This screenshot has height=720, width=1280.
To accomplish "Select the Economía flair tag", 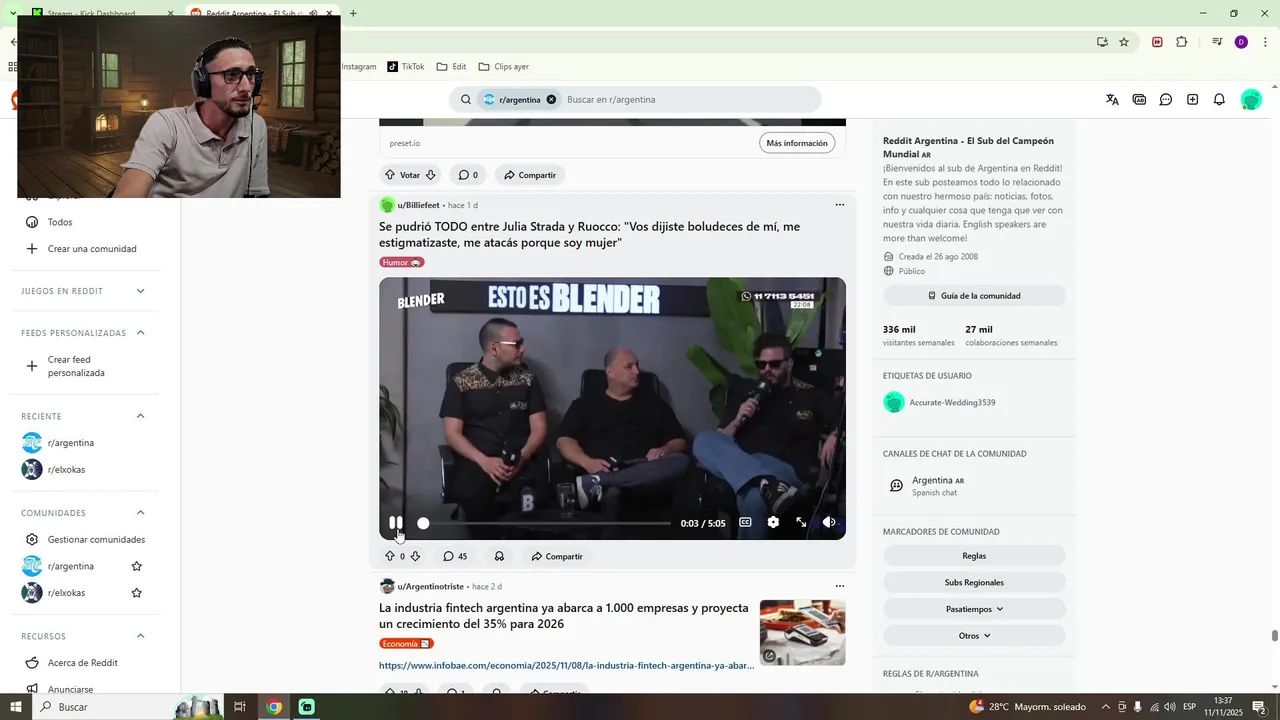I will click(x=406, y=644).
